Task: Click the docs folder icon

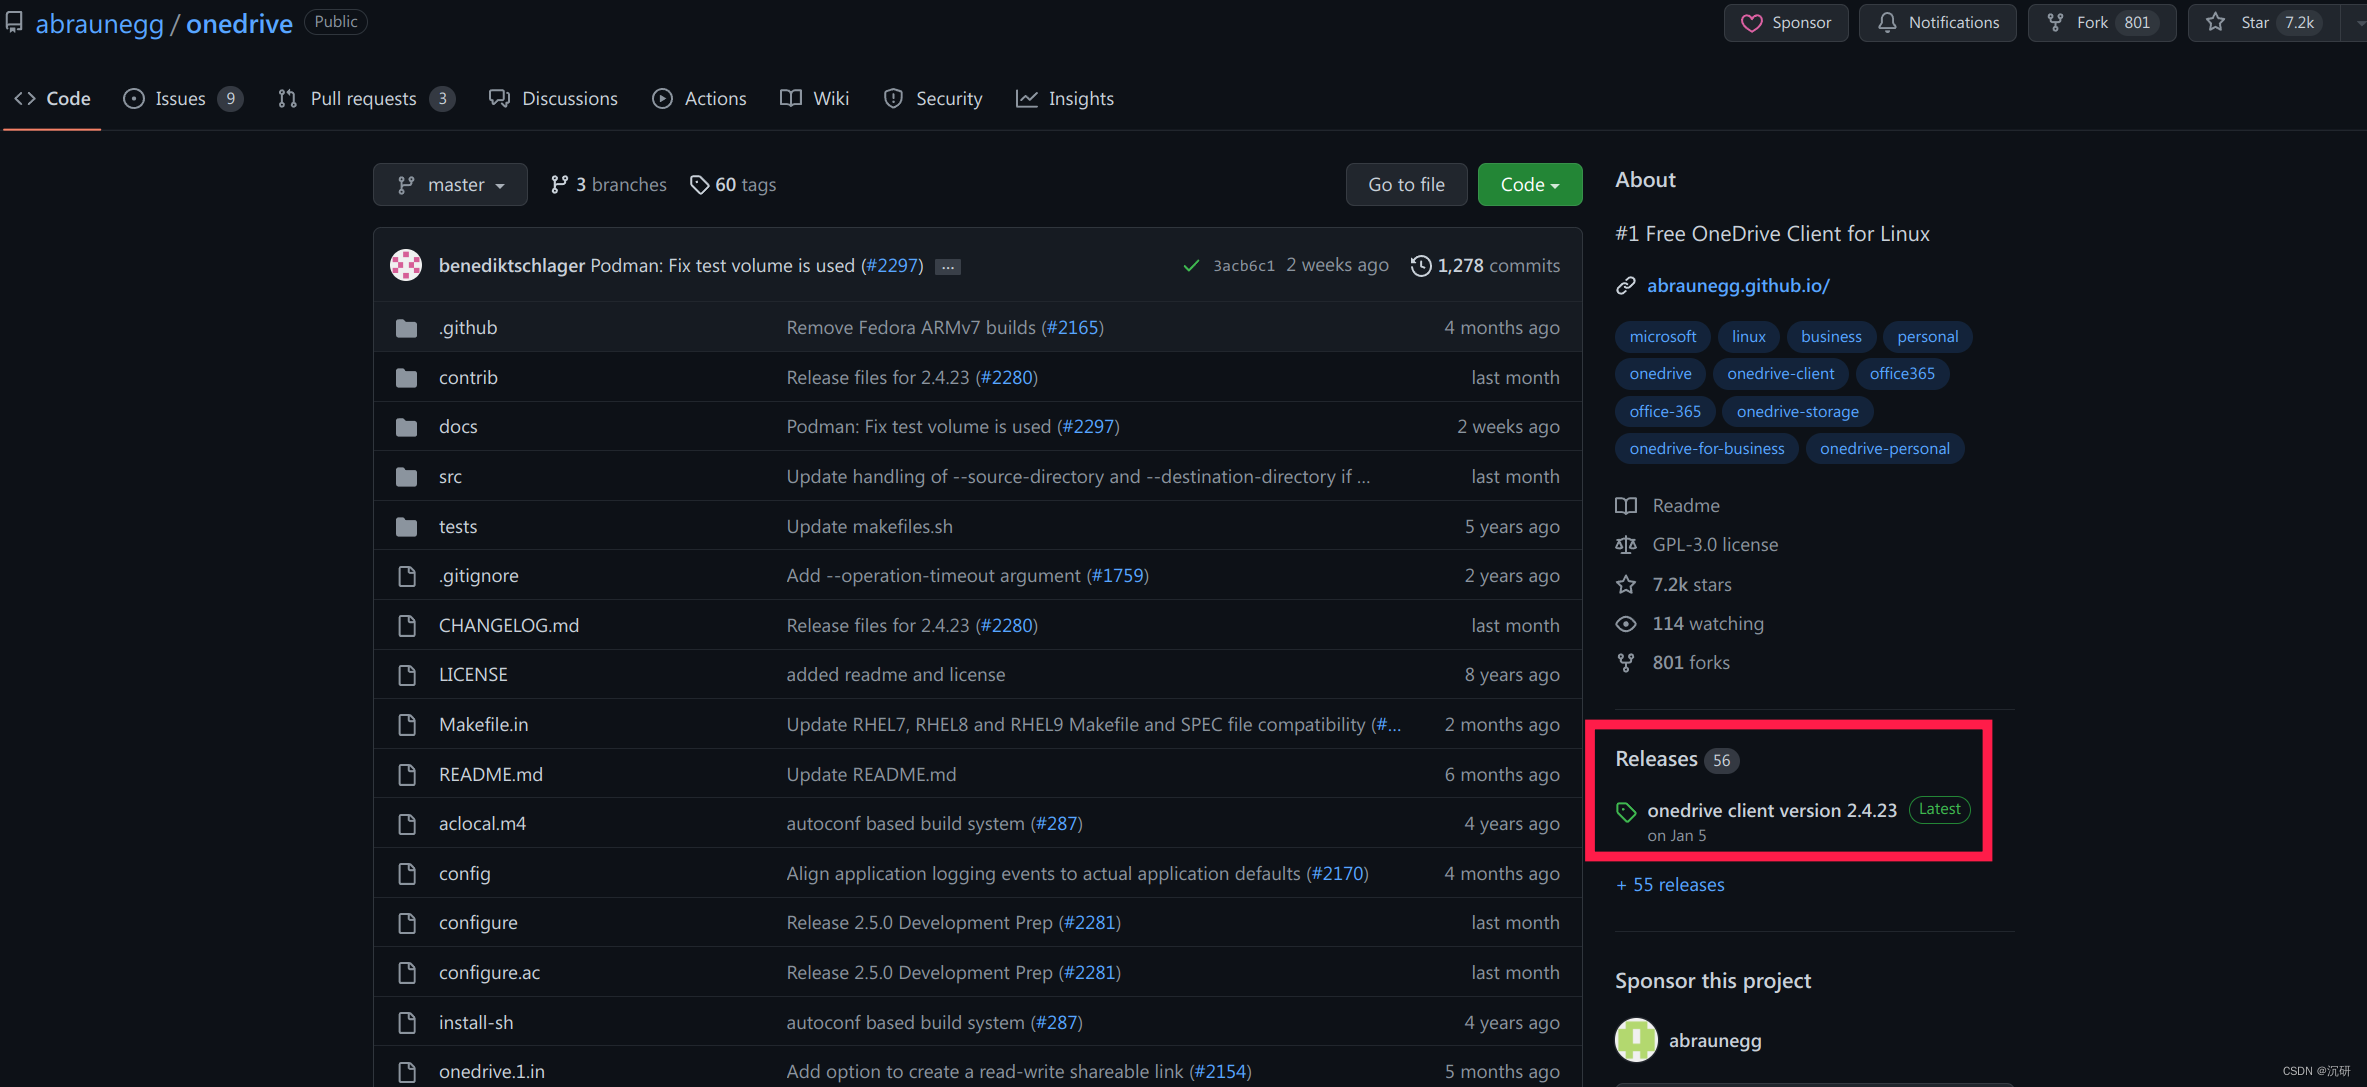Action: click(x=406, y=427)
